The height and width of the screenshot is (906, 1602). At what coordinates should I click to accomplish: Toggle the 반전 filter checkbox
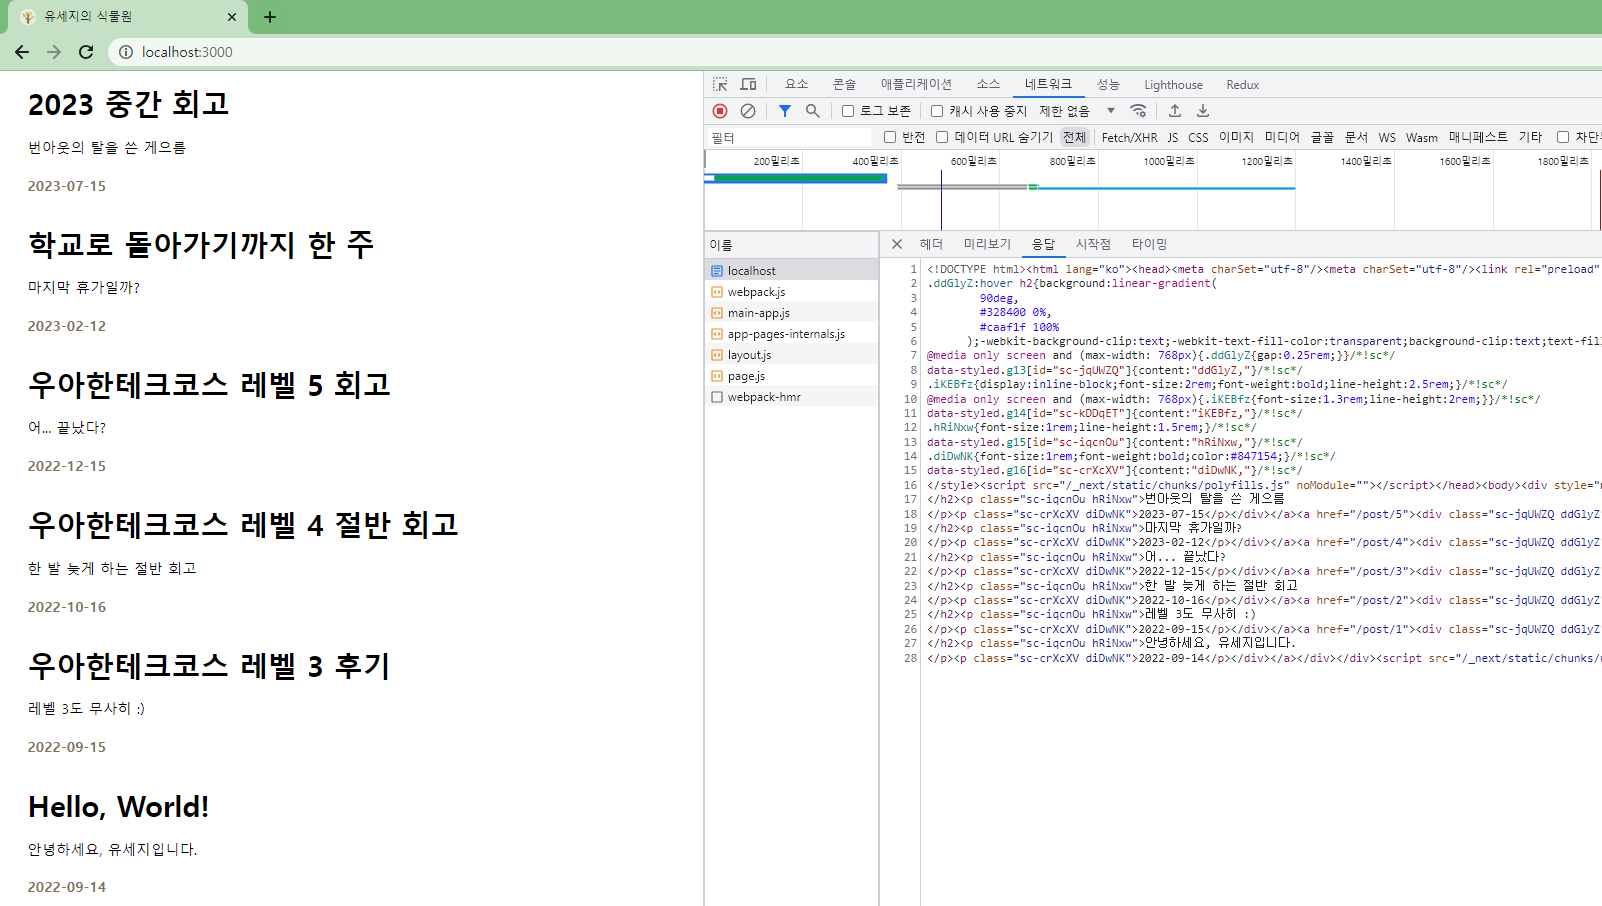click(890, 137)
